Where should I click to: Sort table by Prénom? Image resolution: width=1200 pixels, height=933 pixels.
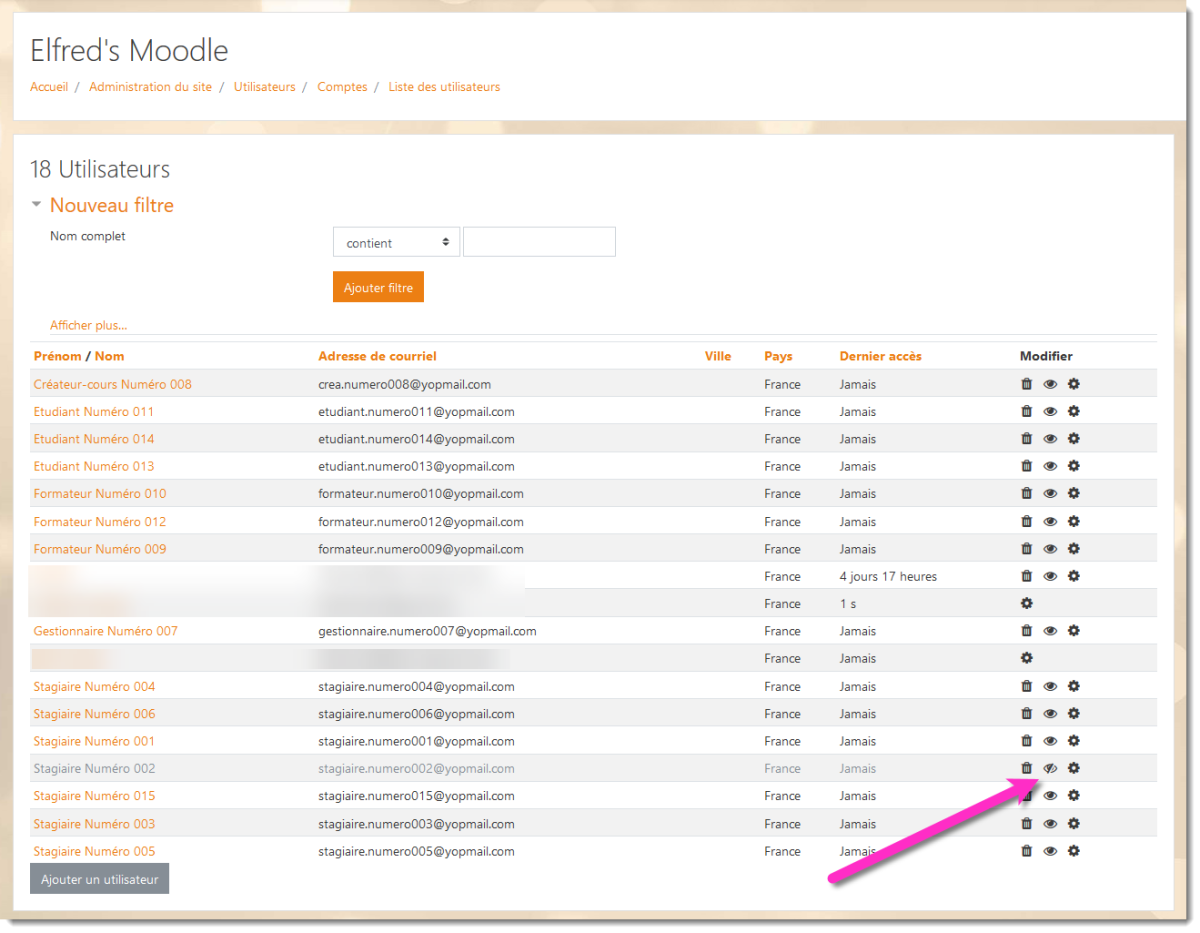[x=57, y=356]
